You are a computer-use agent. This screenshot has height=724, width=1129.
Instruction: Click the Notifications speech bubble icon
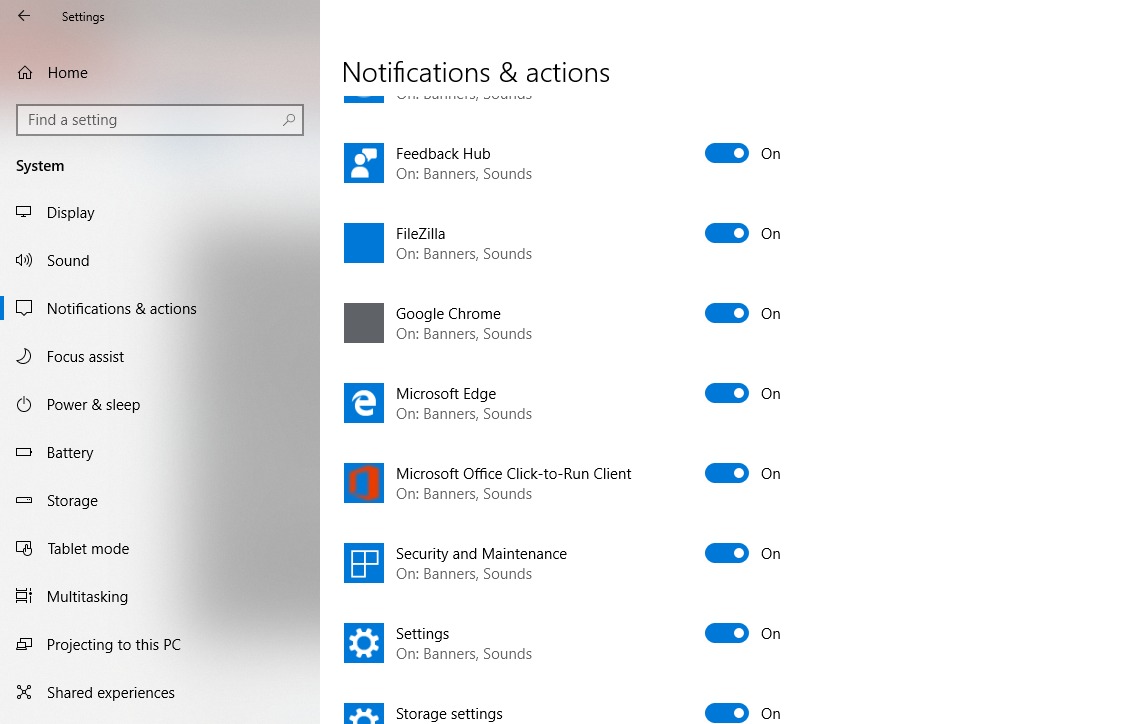24,309
